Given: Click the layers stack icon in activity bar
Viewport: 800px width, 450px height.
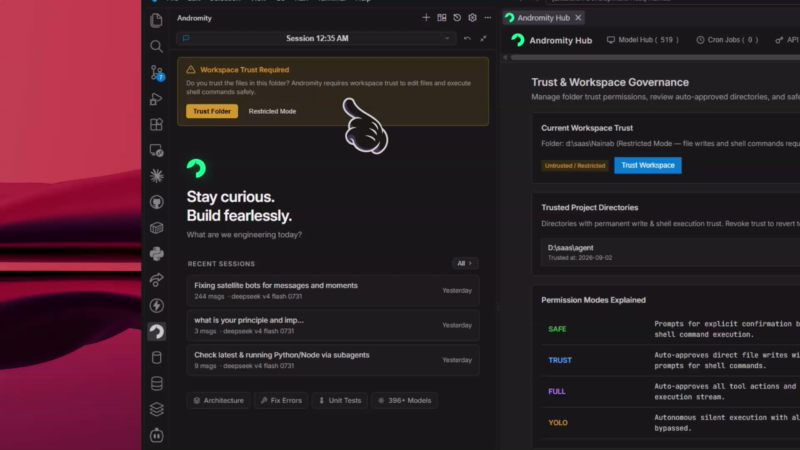Looking at the screenshot, I should tap(157, 409).
